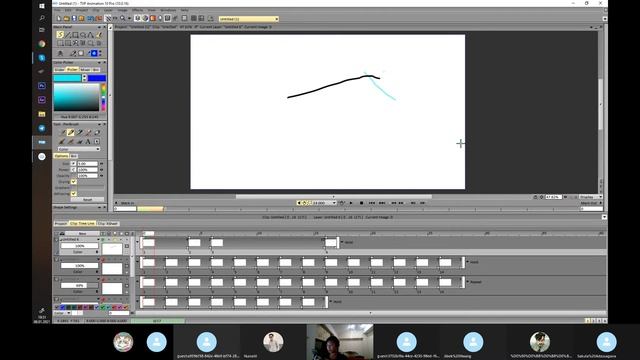Click the Reset button in tool options

(88, 200)
